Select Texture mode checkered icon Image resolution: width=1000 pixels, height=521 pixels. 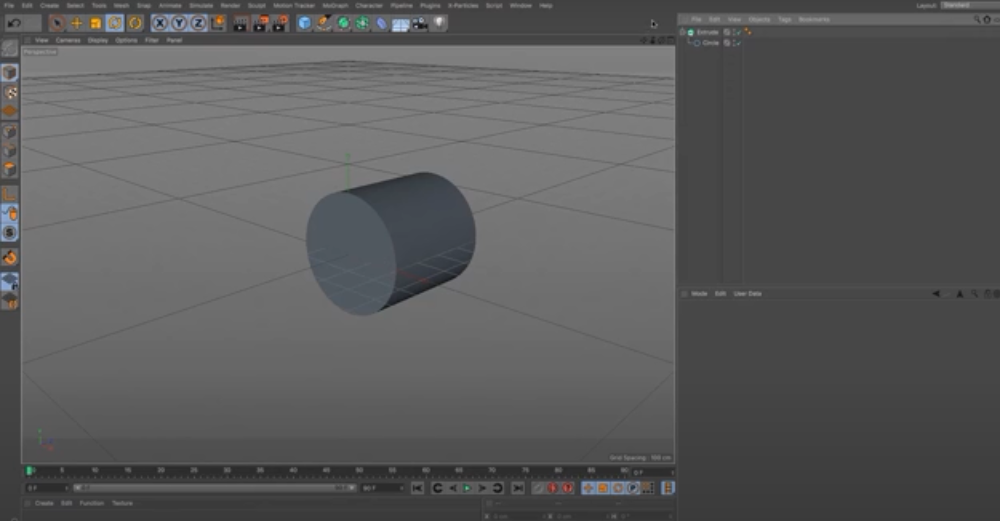coord(10,92)
